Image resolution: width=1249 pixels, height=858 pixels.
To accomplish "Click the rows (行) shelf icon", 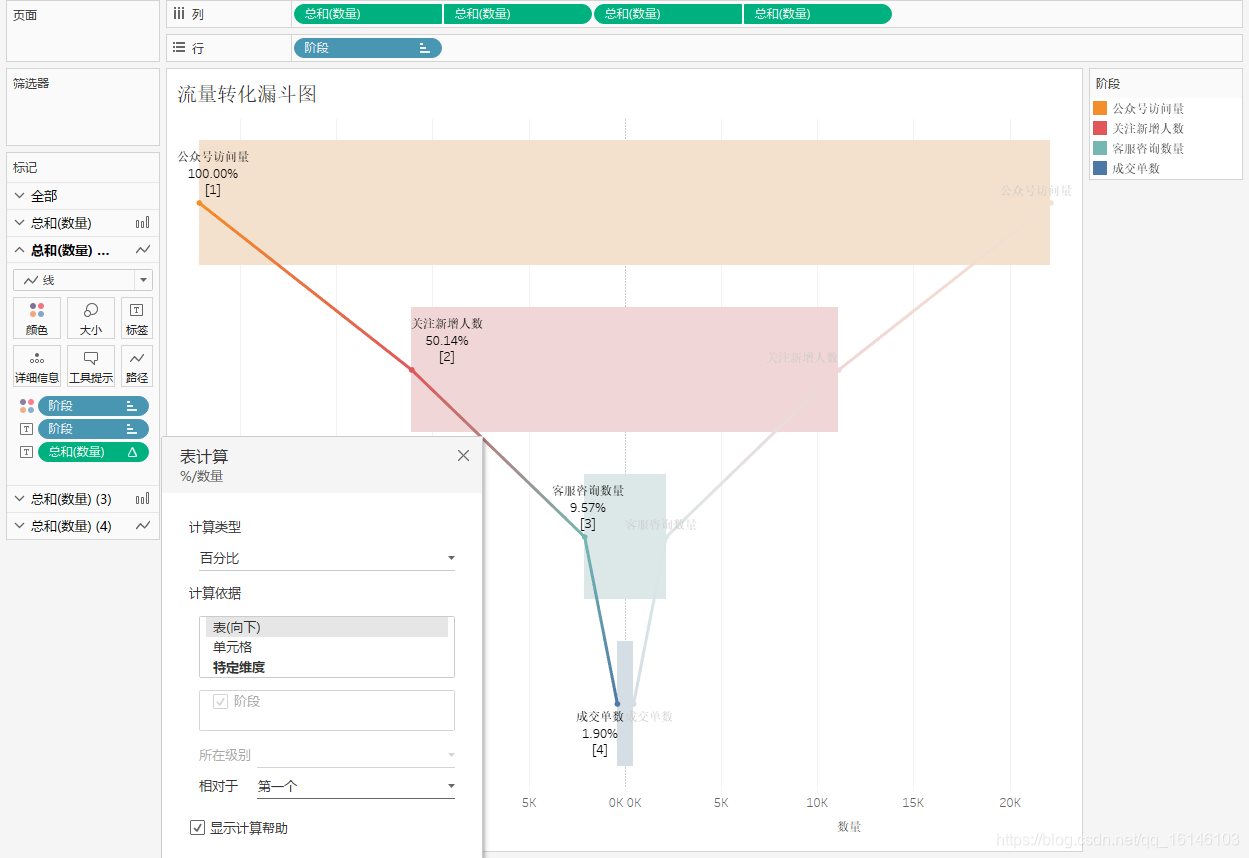I will (x=178, y=47).
